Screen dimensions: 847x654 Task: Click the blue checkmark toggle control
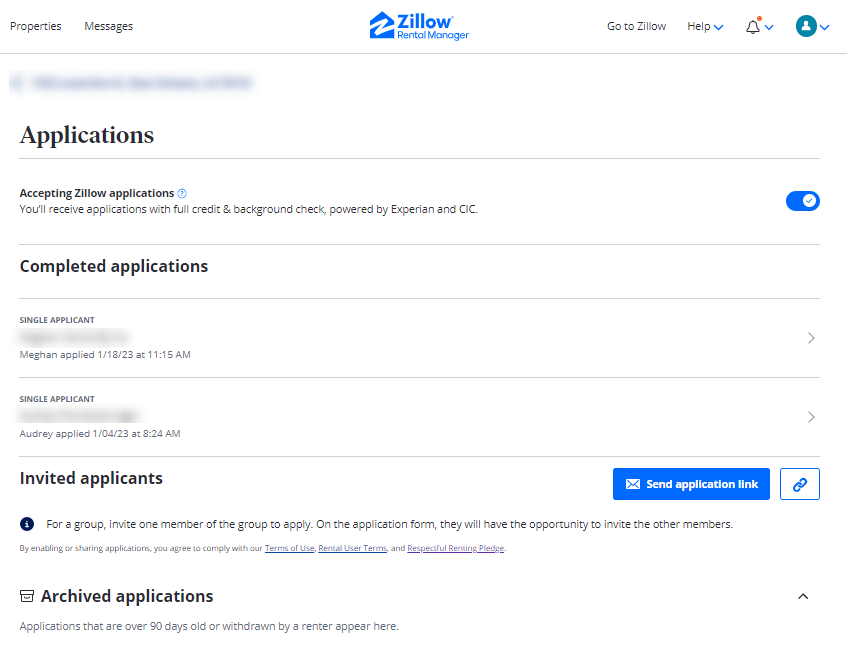pos(803,200)
